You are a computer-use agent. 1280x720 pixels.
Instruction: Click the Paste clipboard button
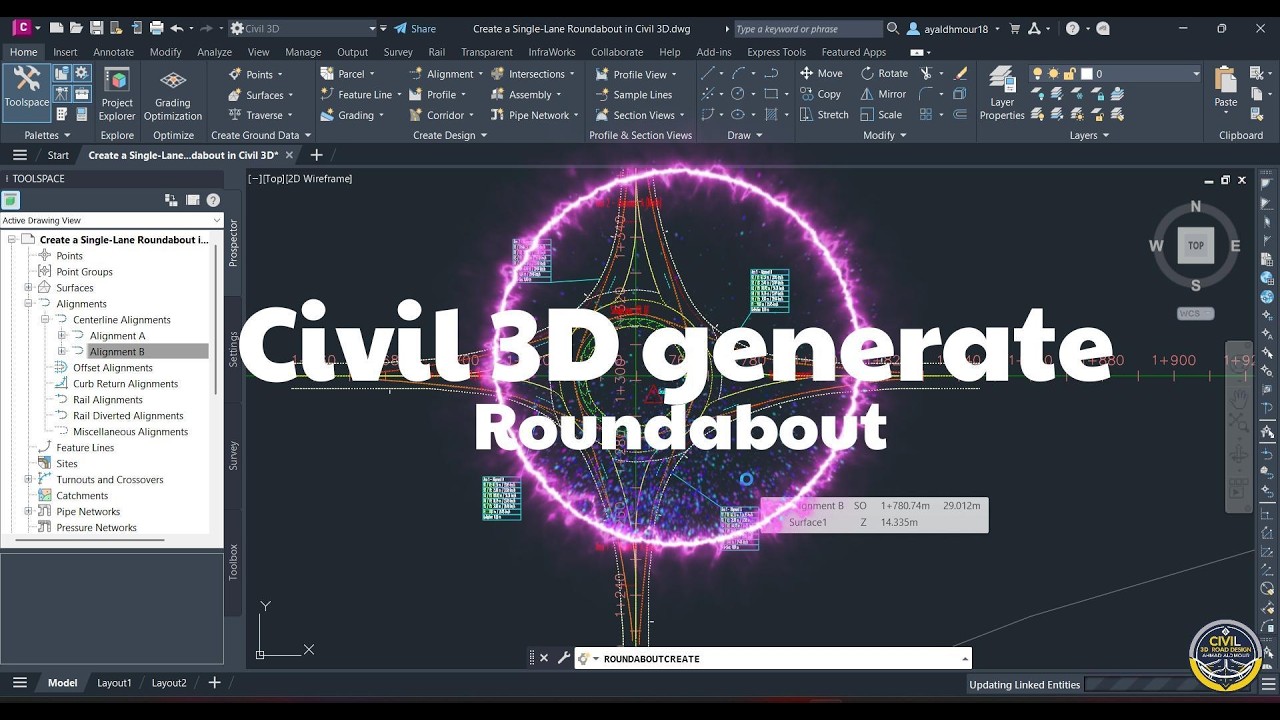point(1226,88)
